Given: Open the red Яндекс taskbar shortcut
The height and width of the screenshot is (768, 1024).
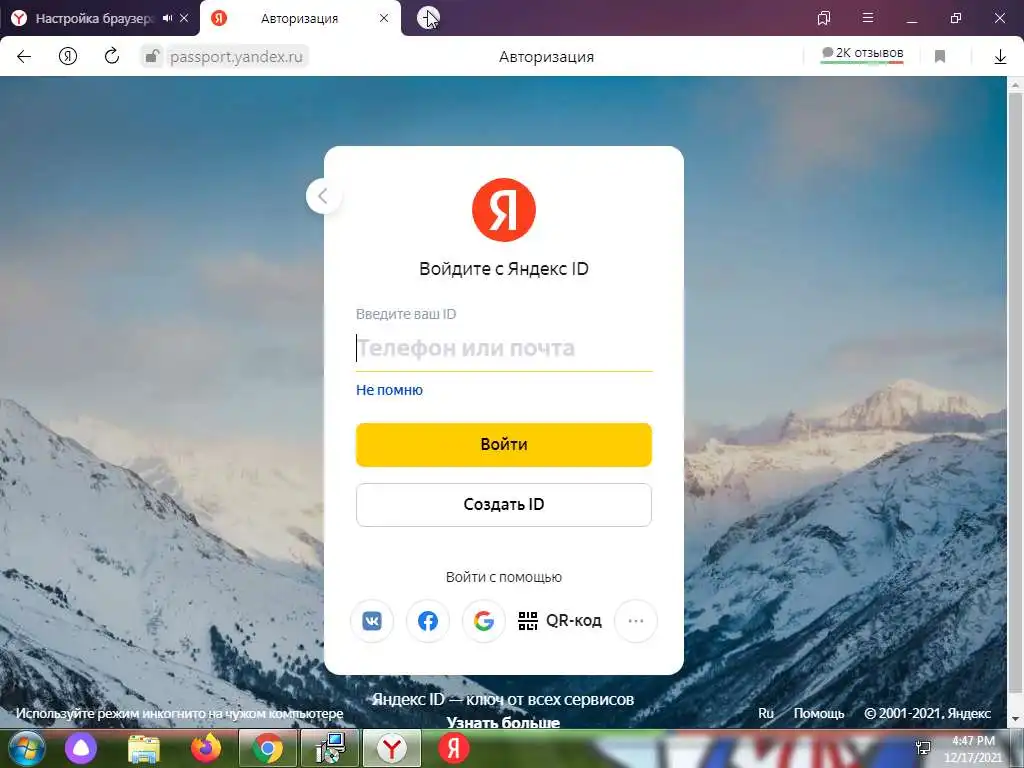Looking at the screenshot, I should [x=454, y=748].
